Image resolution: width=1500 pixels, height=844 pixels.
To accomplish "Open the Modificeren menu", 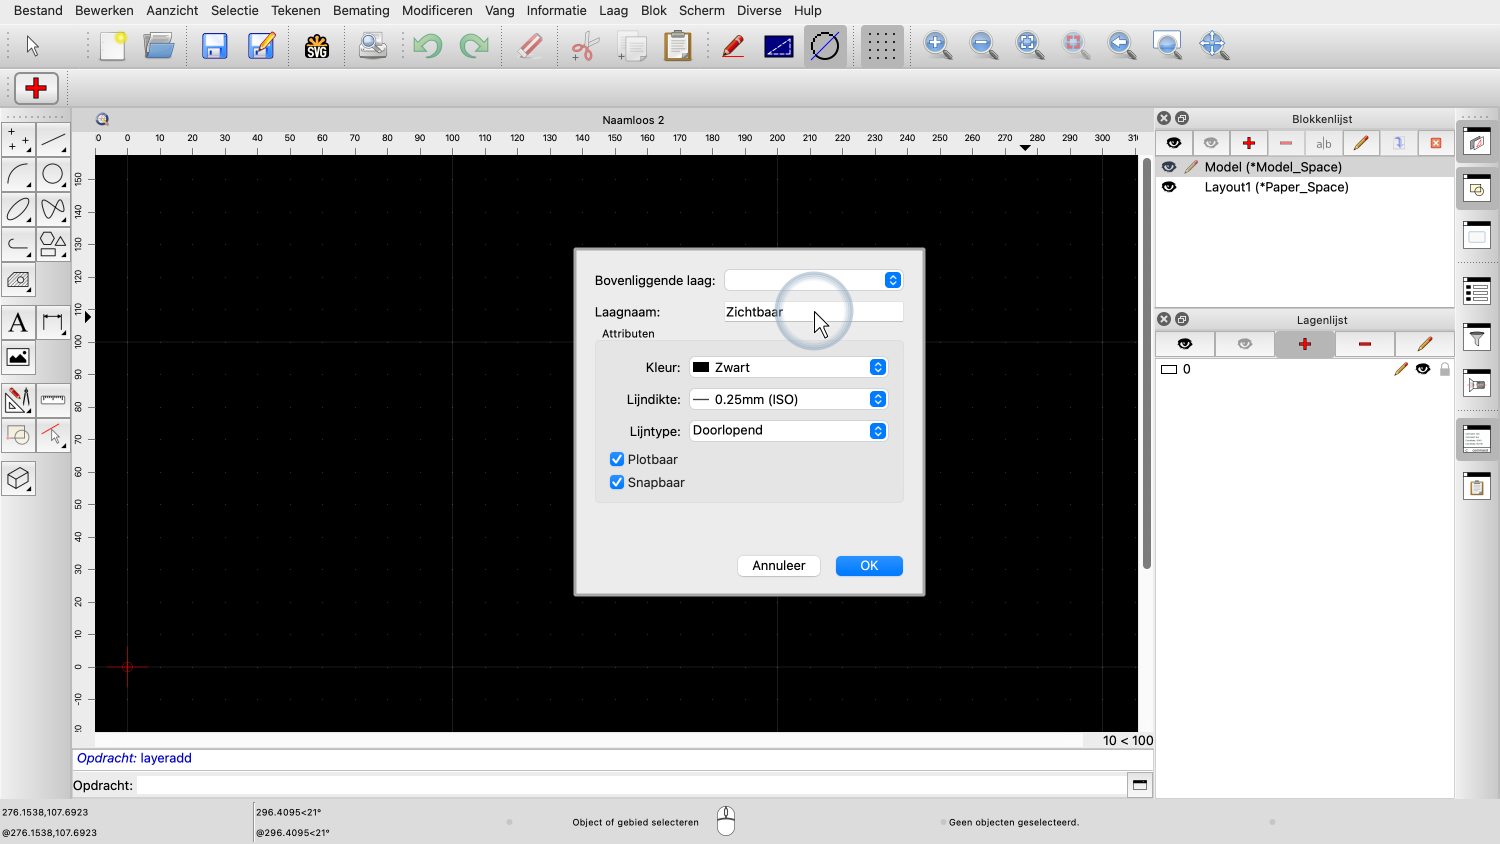I will pyautogui.click(x=437, y=10).
